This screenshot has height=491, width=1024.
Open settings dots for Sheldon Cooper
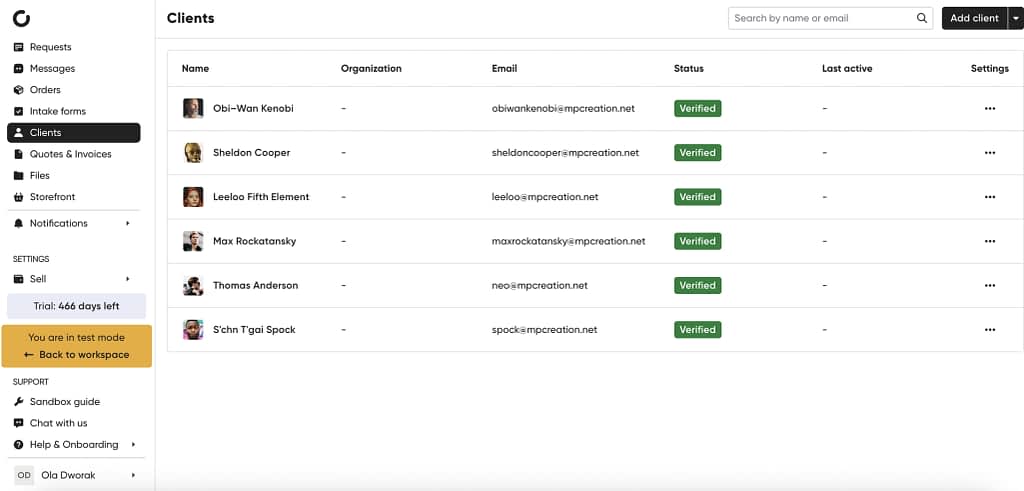click(989, 153)
